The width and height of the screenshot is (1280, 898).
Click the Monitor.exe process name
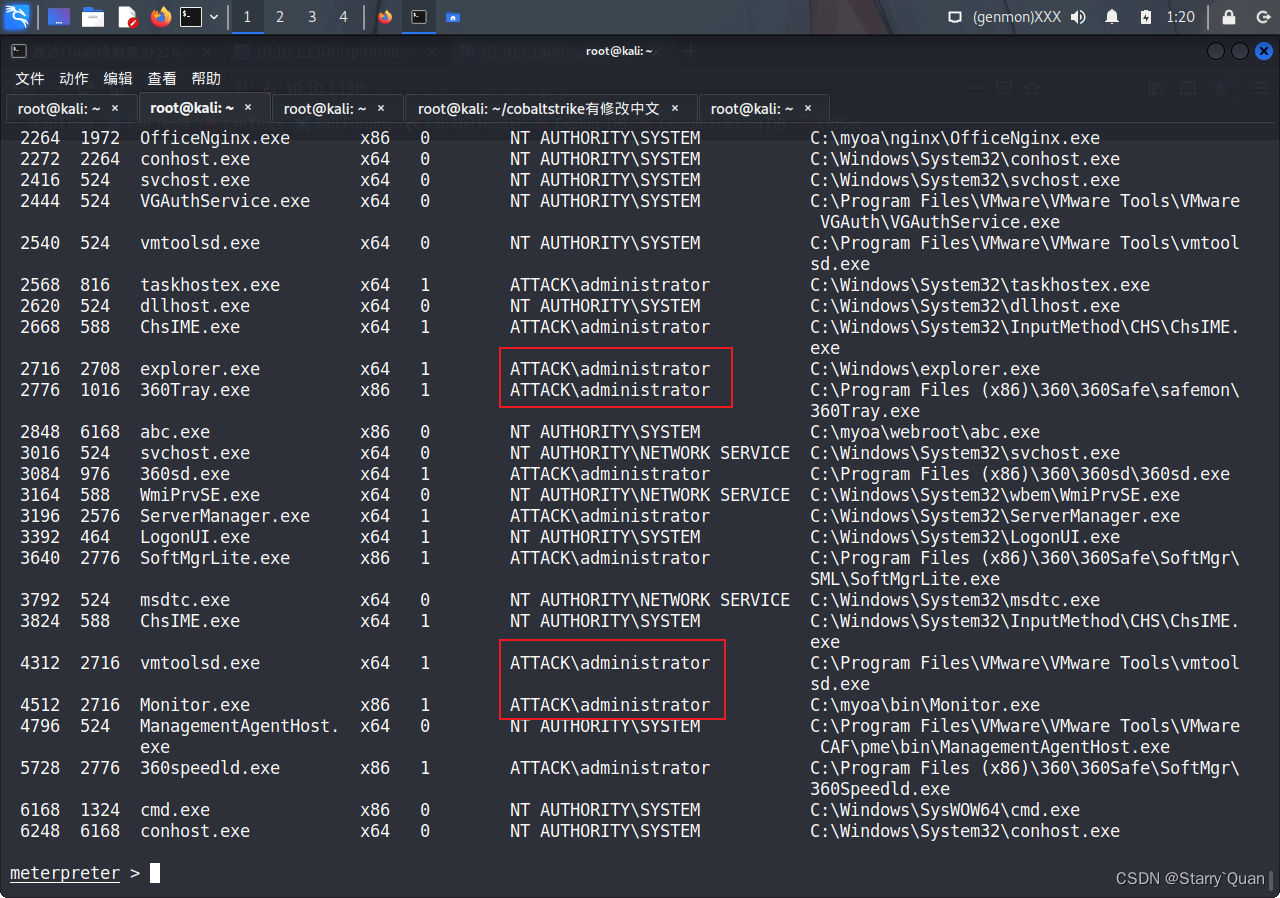[195, 705]
